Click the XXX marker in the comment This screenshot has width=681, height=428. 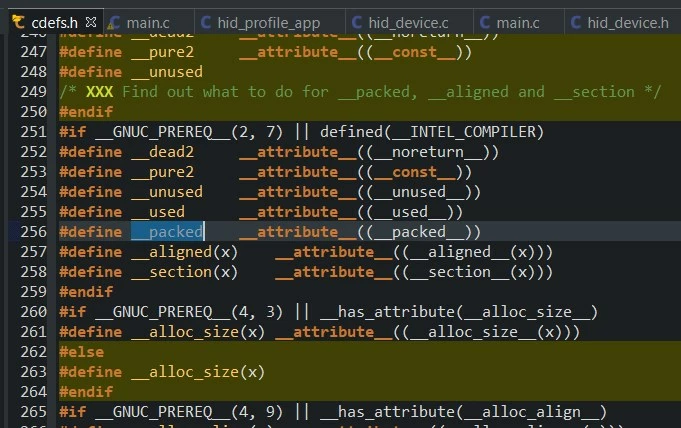[99, 92]
